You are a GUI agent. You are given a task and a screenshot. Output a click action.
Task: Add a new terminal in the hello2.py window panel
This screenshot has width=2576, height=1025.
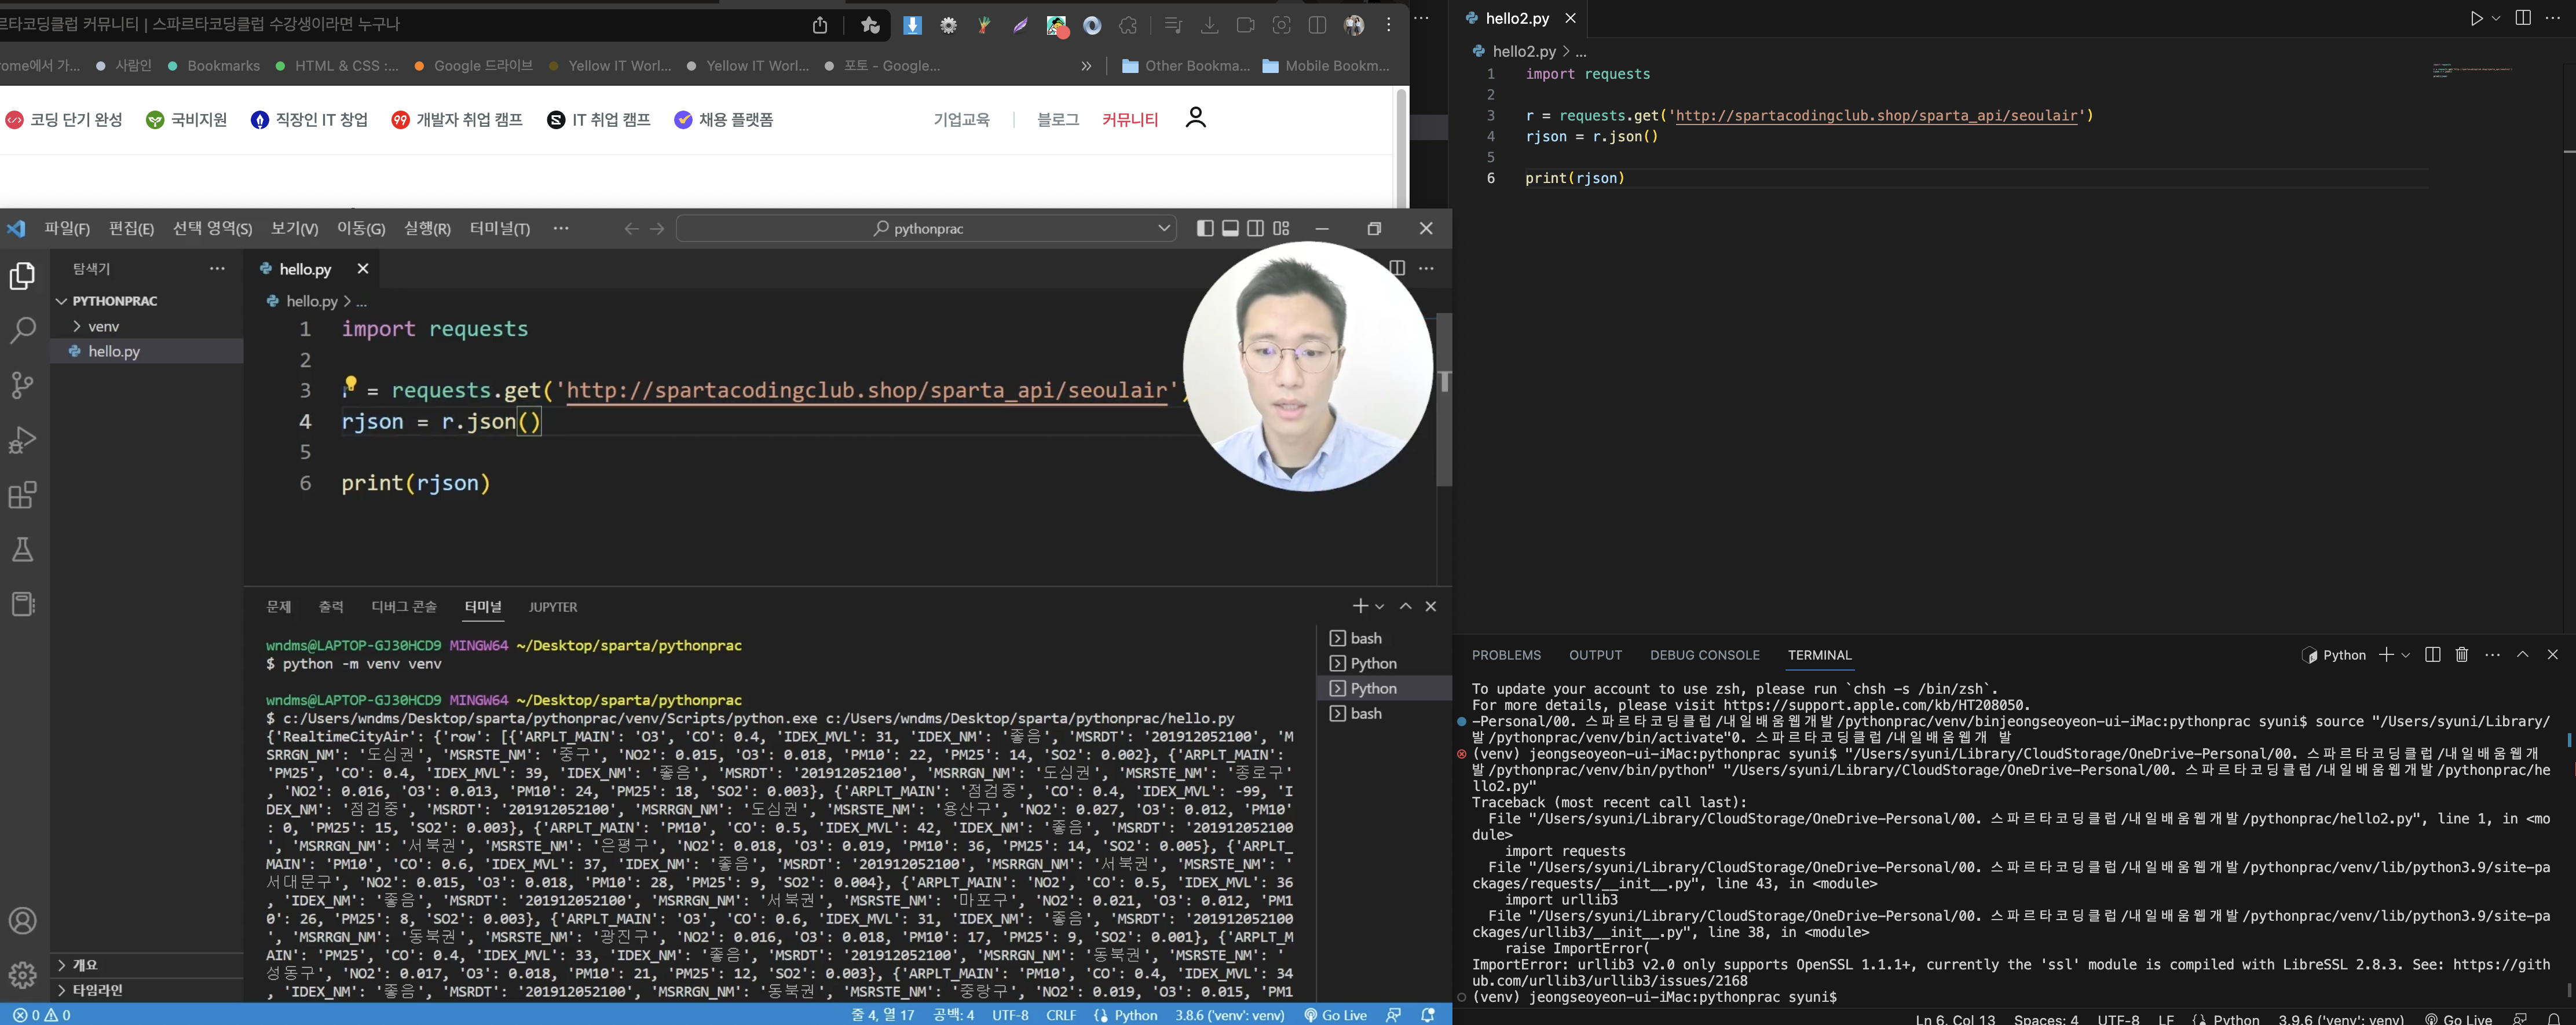(2386, 655)
